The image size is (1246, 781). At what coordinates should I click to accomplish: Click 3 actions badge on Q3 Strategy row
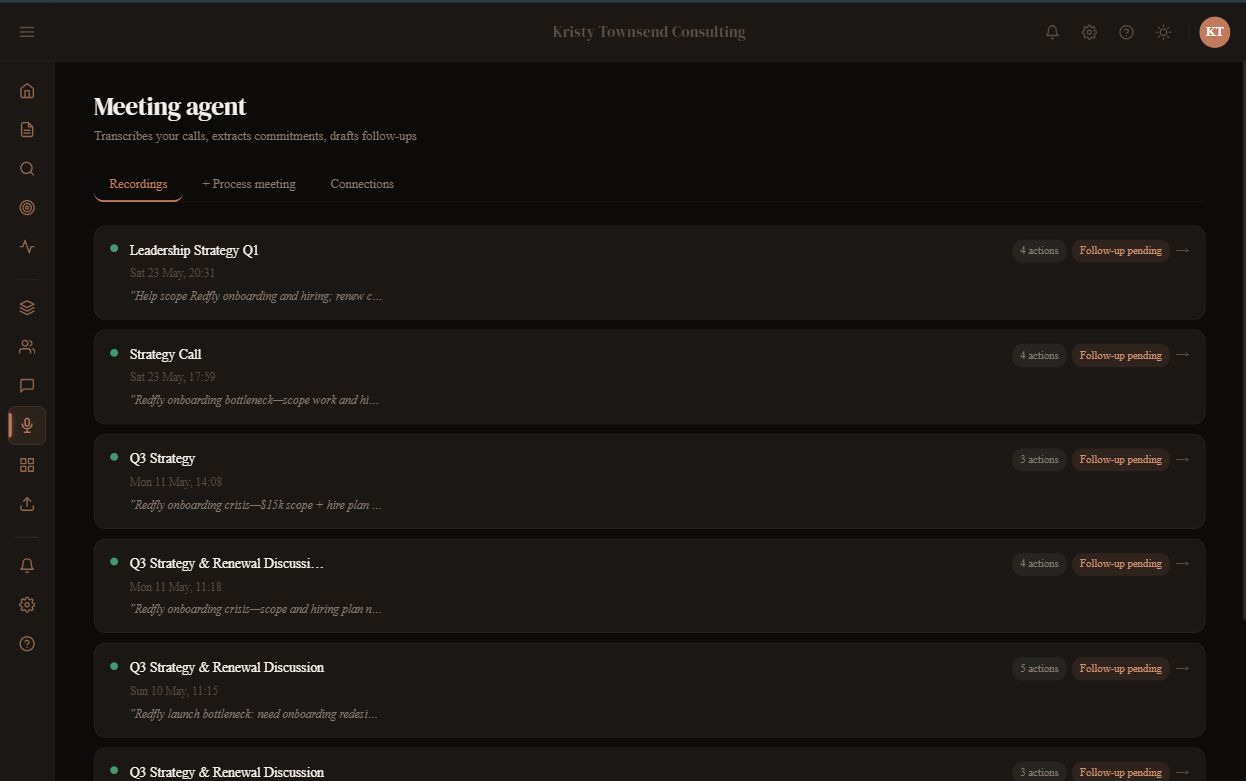(1039, 460)
